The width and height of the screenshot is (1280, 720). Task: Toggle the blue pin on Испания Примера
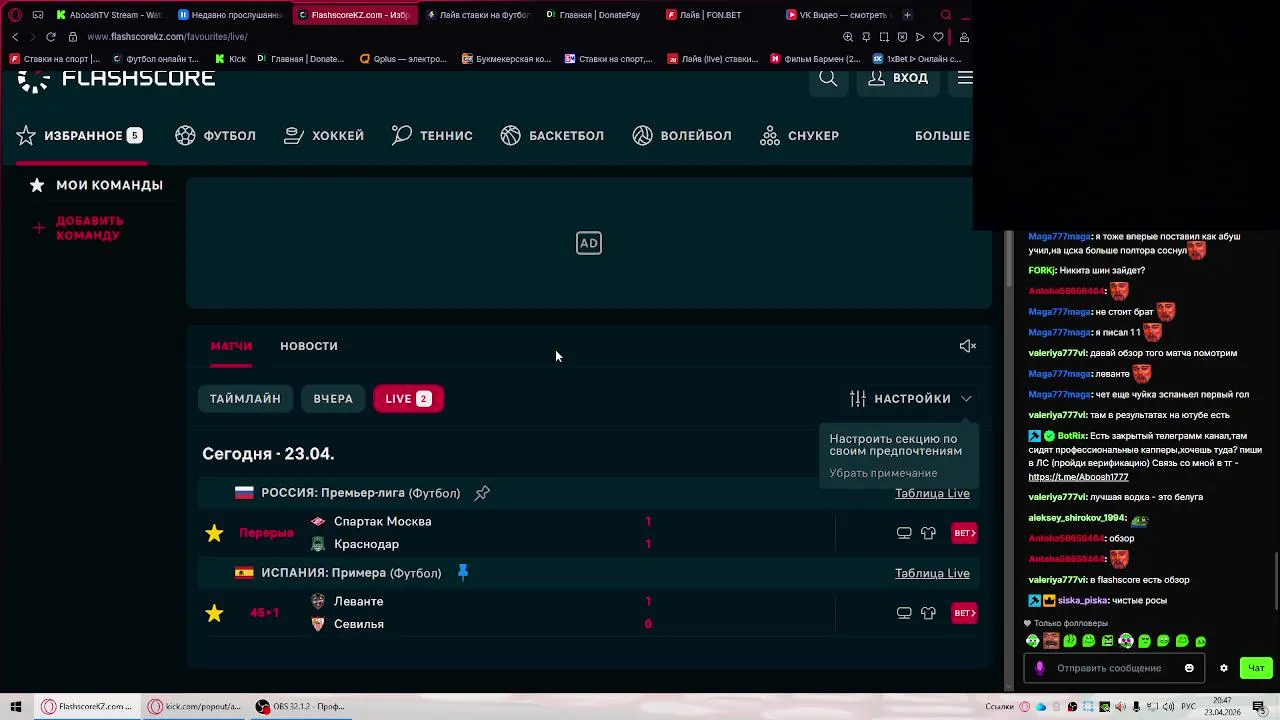(x=463, y=572)
